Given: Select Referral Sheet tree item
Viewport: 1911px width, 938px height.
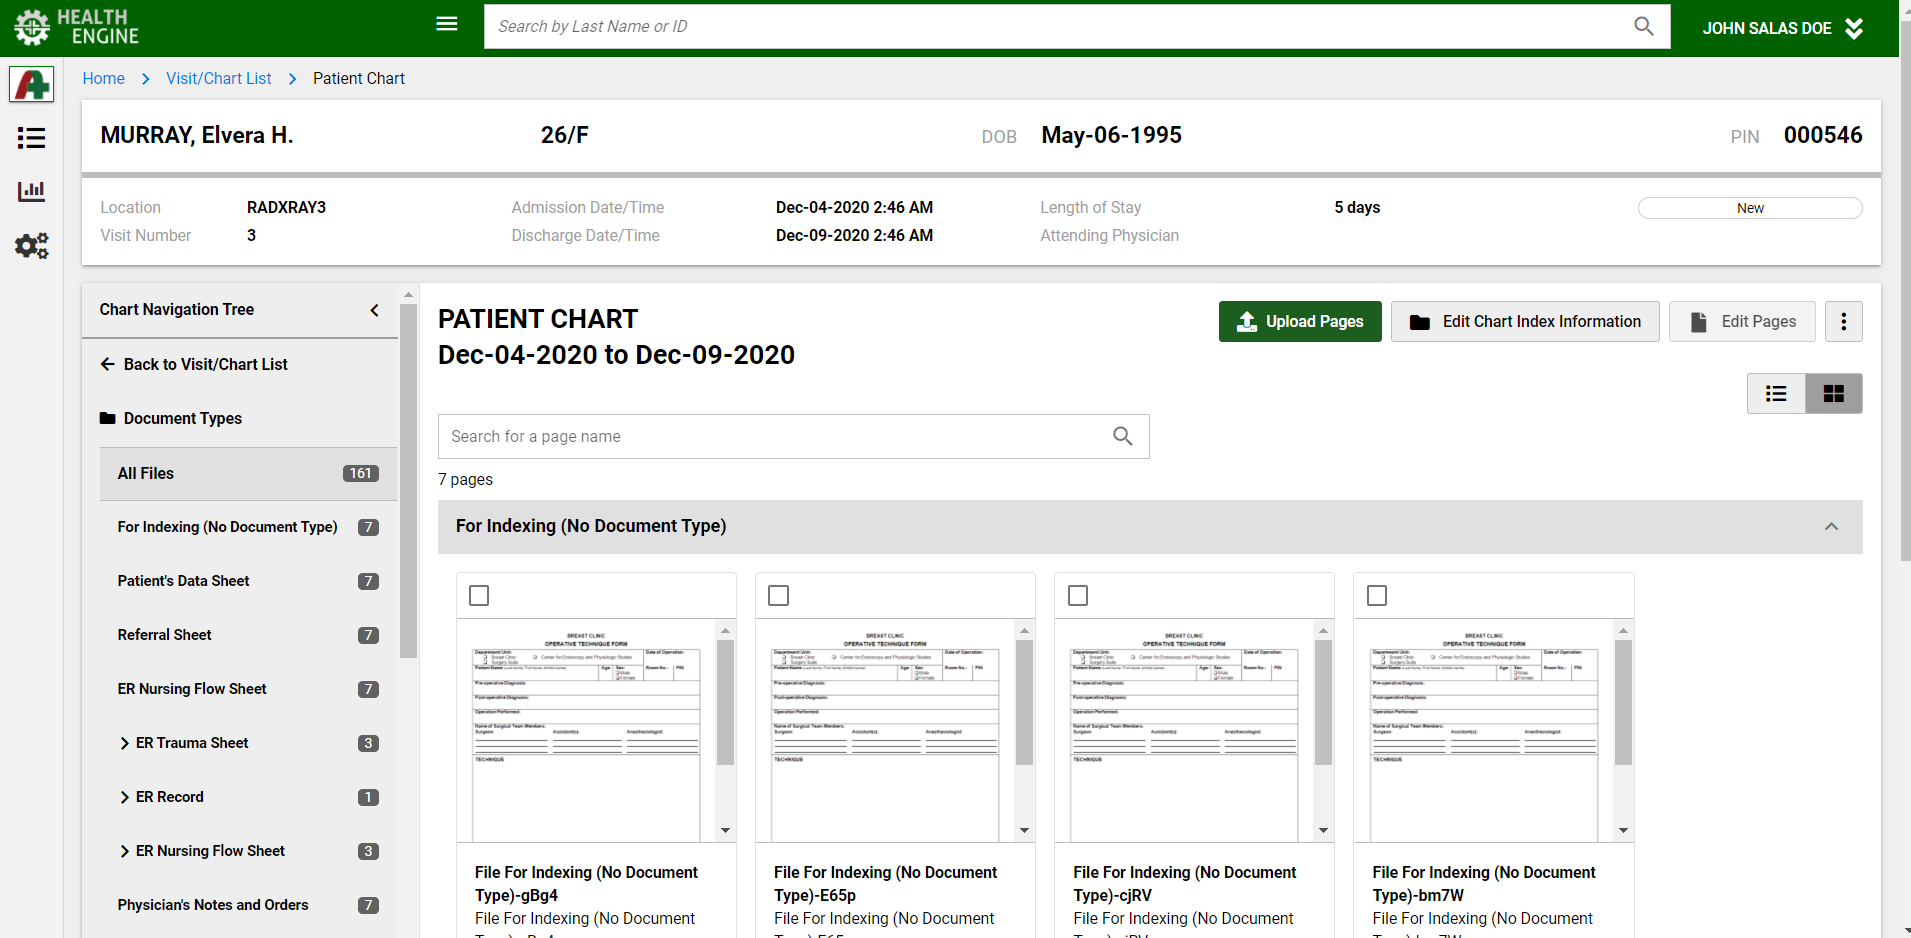Looking at the screenshot, I should 248,635.
